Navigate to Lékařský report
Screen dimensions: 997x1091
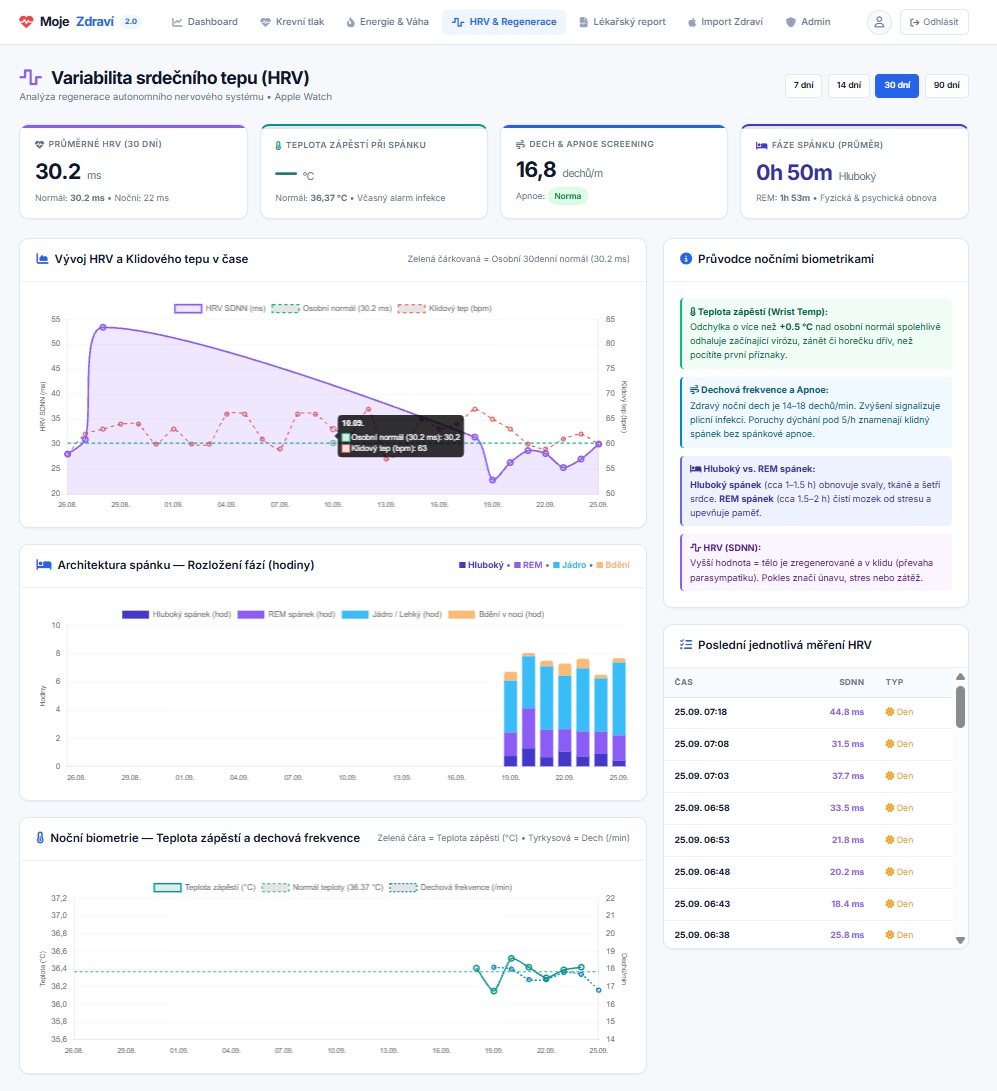[x=623, y=22]
